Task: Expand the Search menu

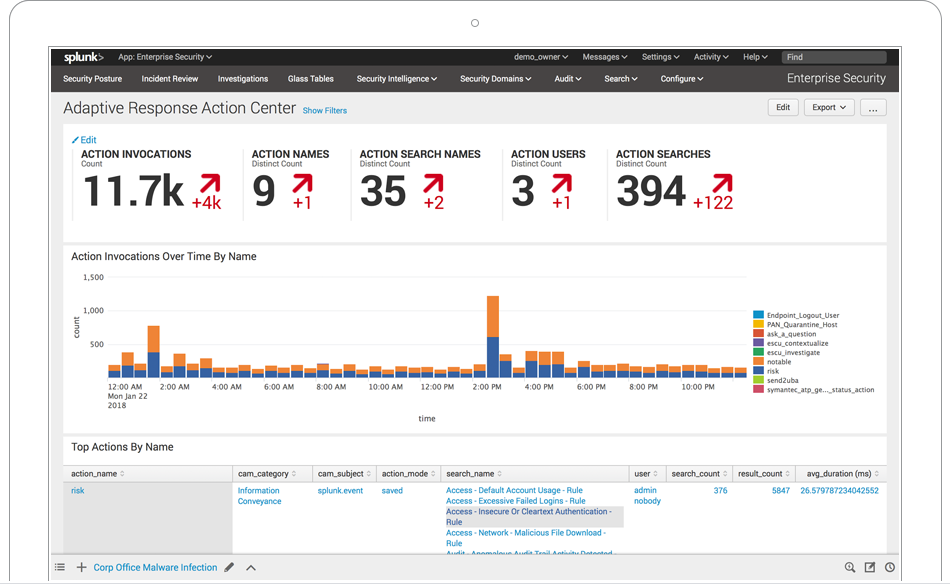Action: click(x=620, y=79)
